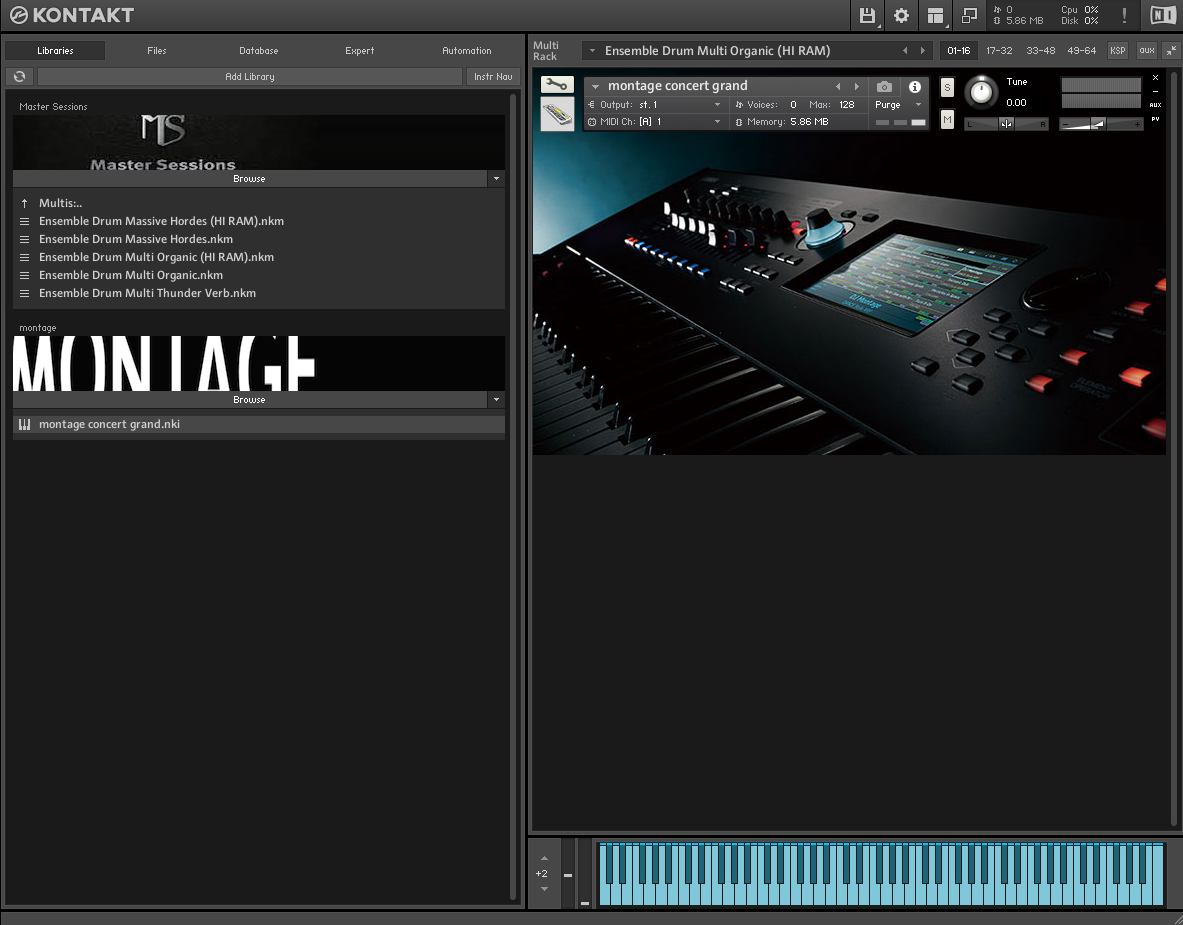Refresh the libraries list
Screen dimensions: 1183x925
point(20,76)
